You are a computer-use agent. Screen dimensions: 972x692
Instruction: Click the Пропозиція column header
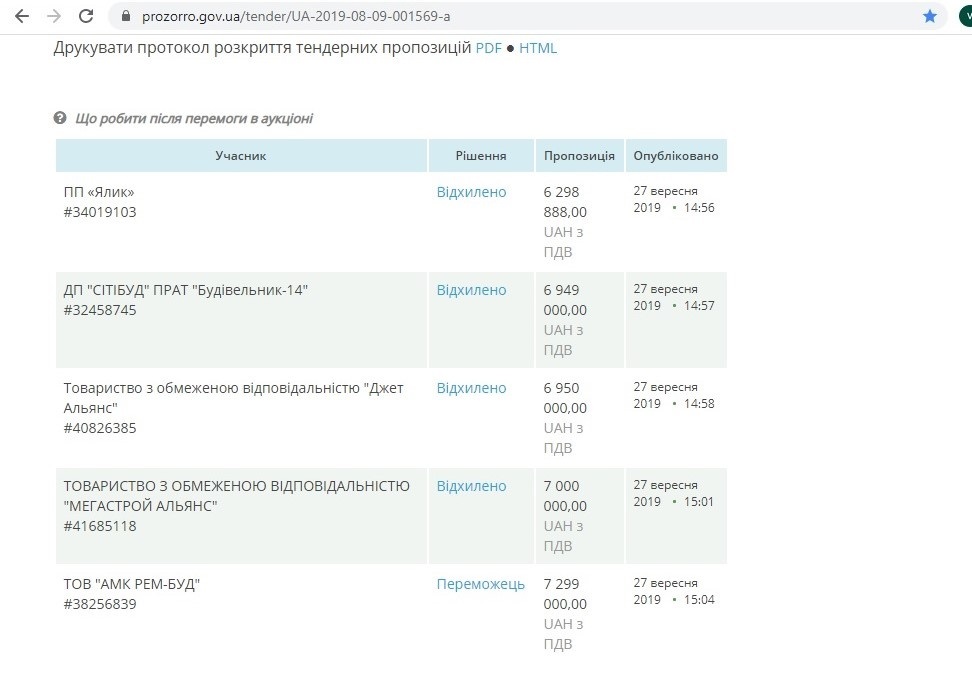[580, 156]
